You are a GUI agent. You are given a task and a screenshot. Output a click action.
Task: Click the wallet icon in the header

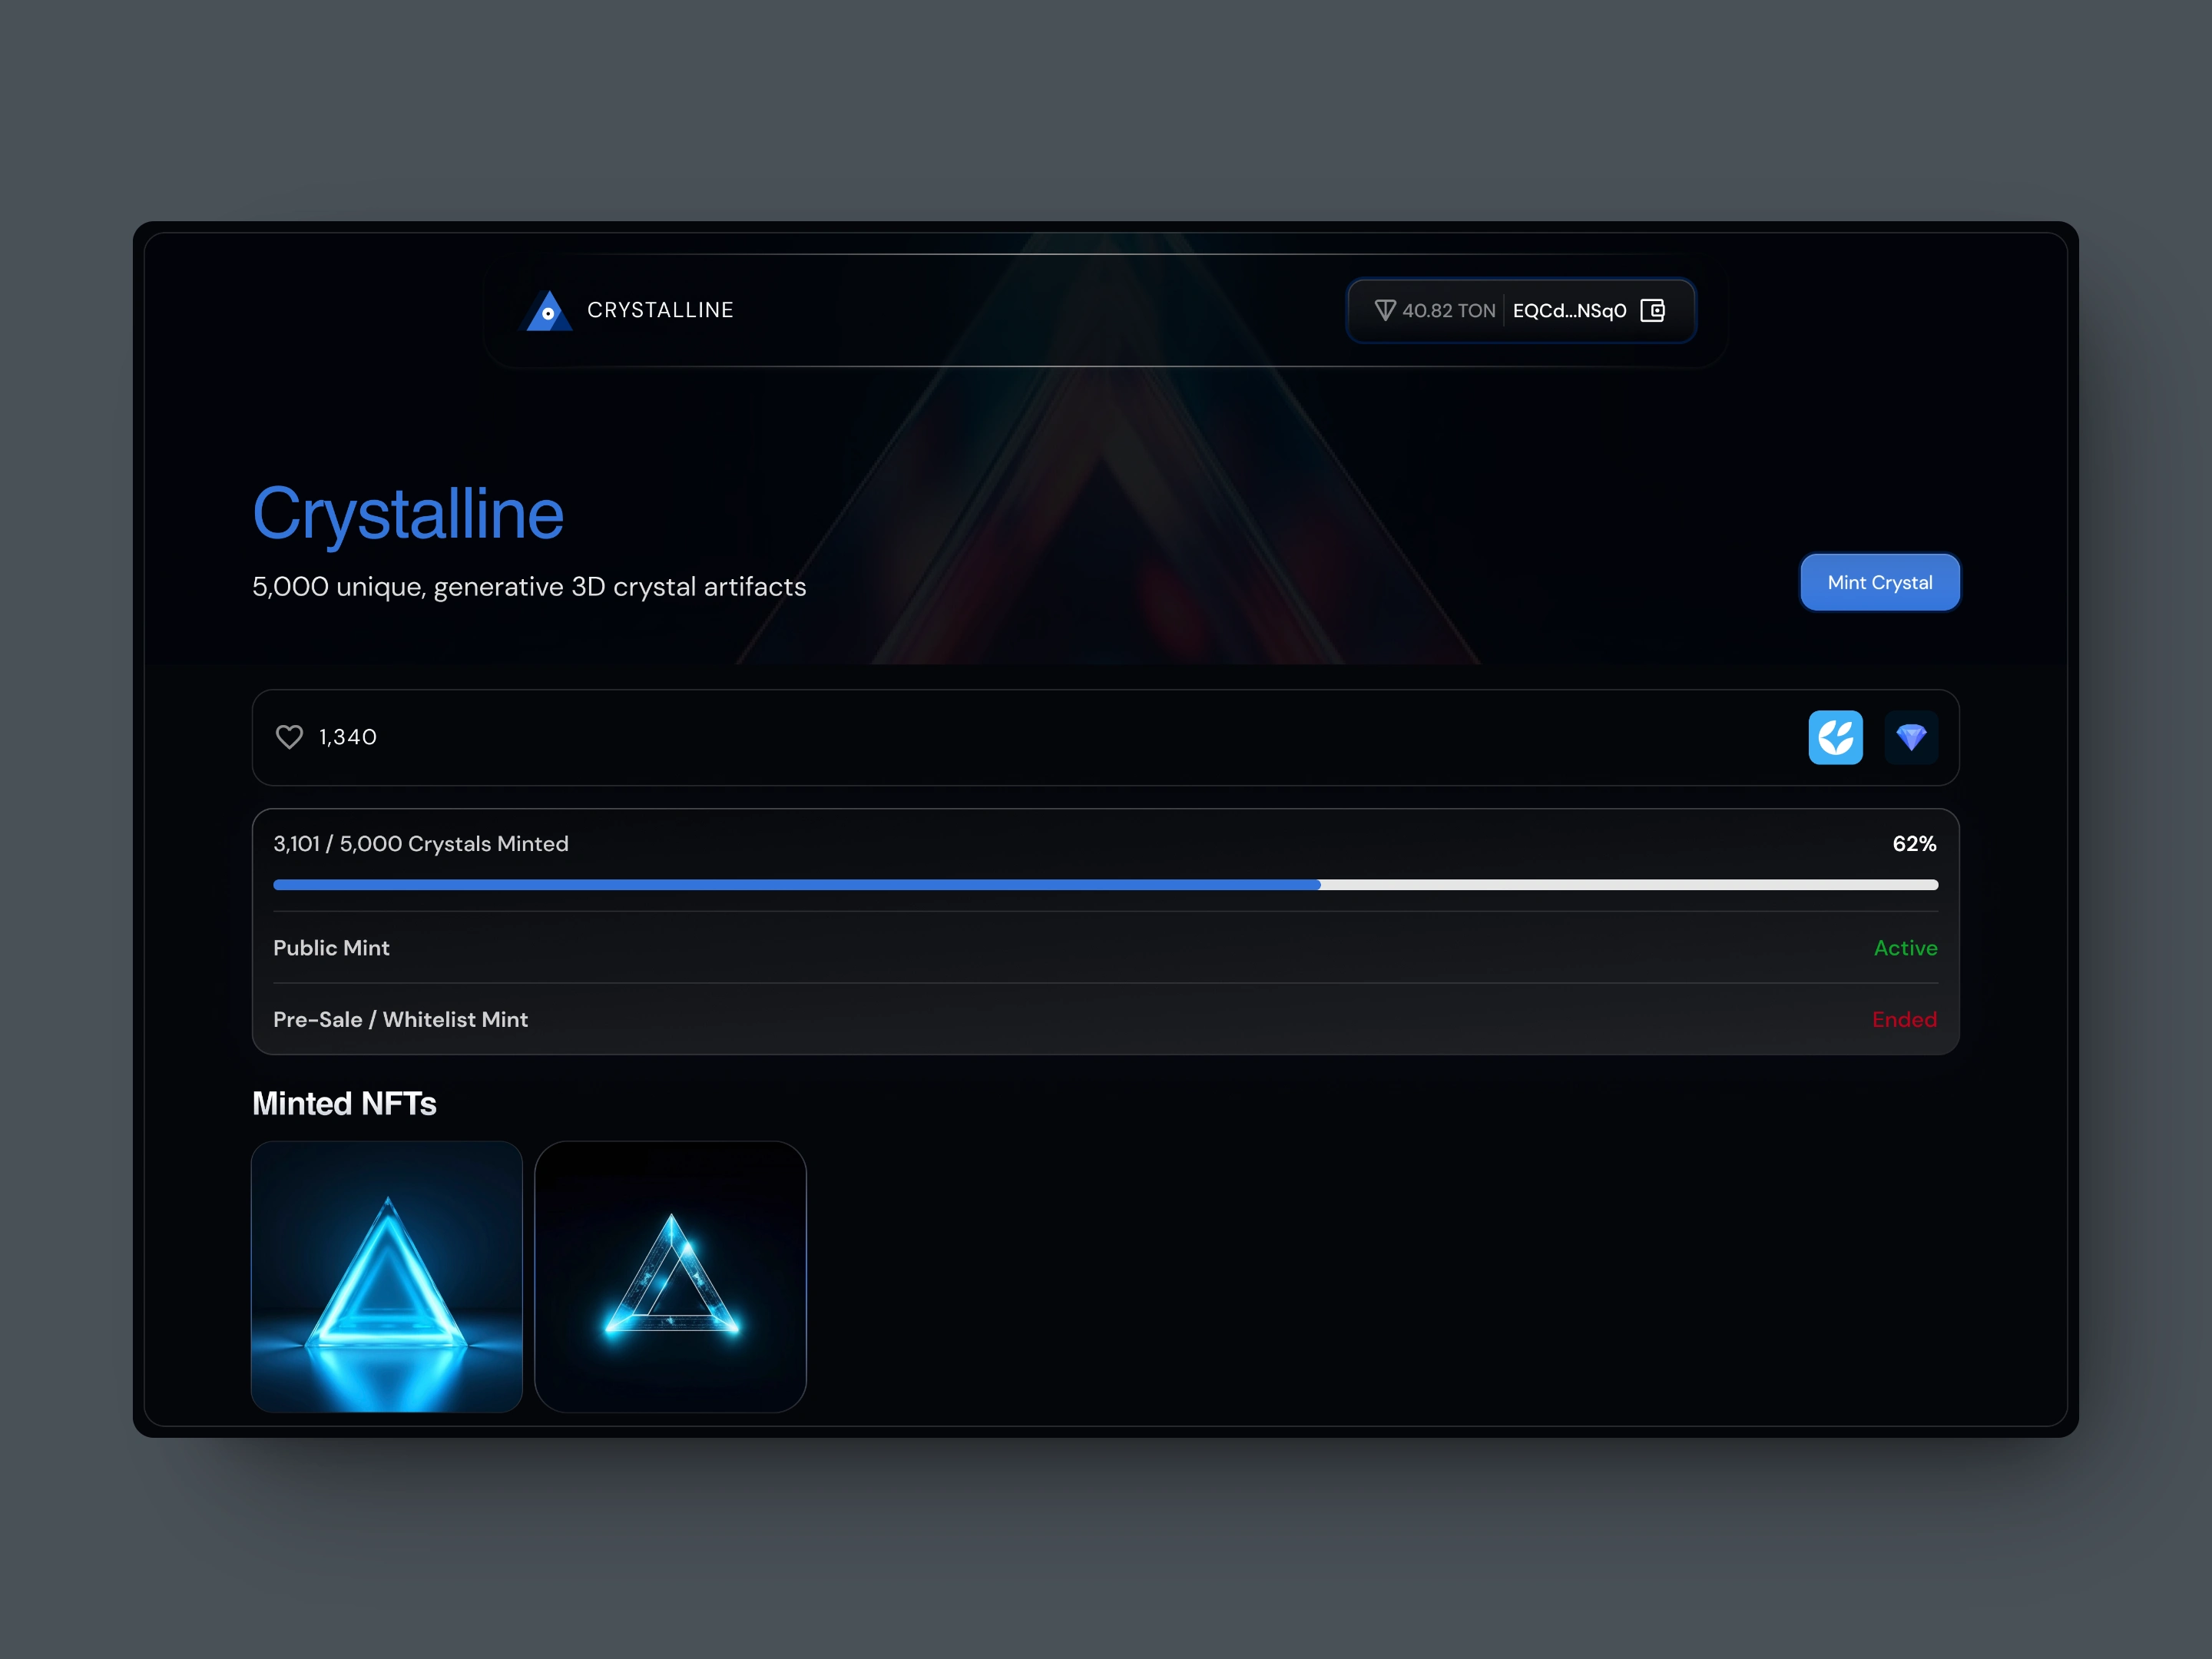click(x=1653, y=311)
